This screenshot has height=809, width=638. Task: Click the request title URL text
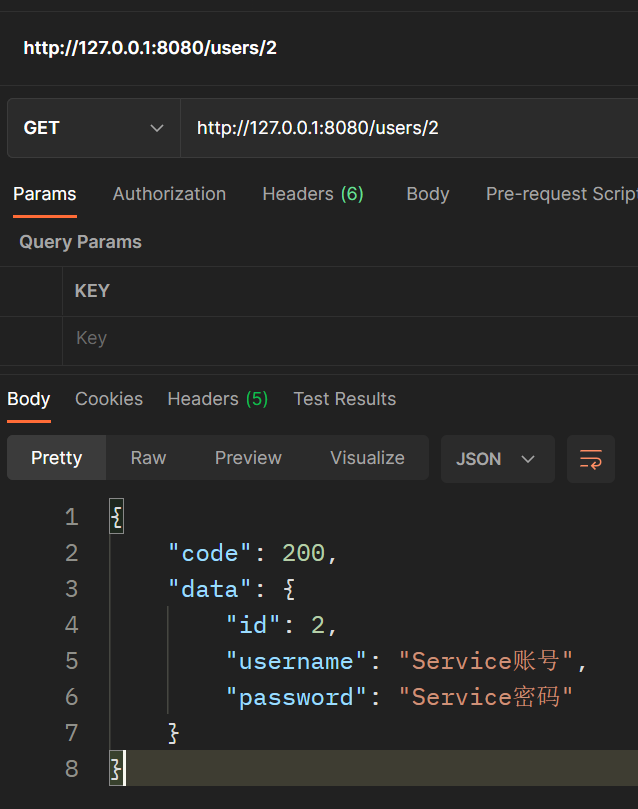[150, 48]
